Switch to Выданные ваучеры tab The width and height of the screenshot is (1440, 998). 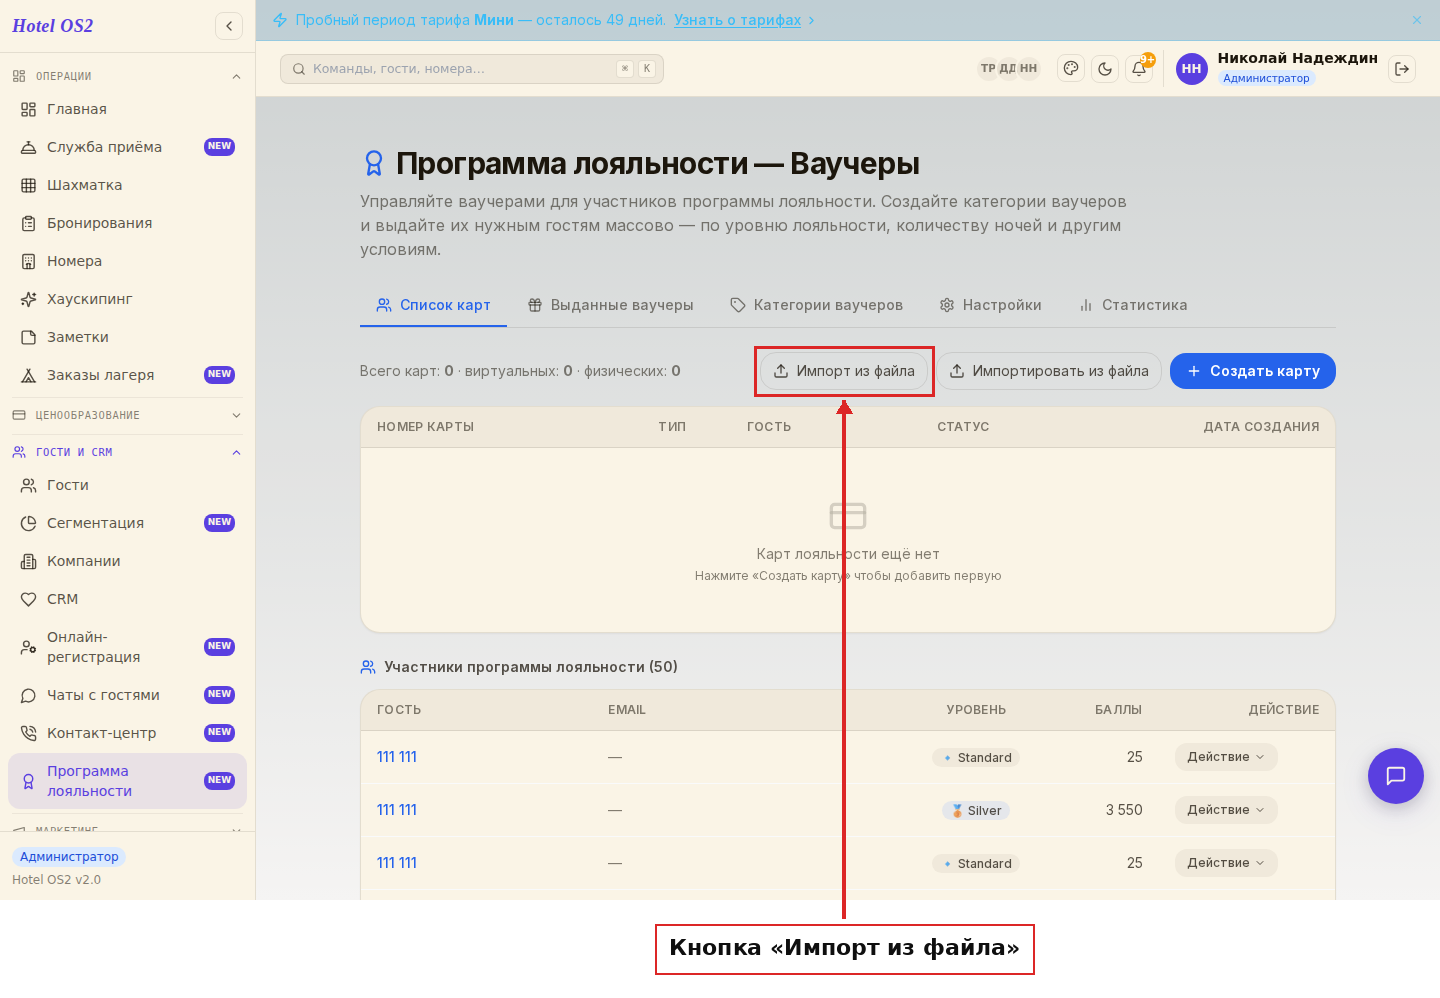[610, 305]
